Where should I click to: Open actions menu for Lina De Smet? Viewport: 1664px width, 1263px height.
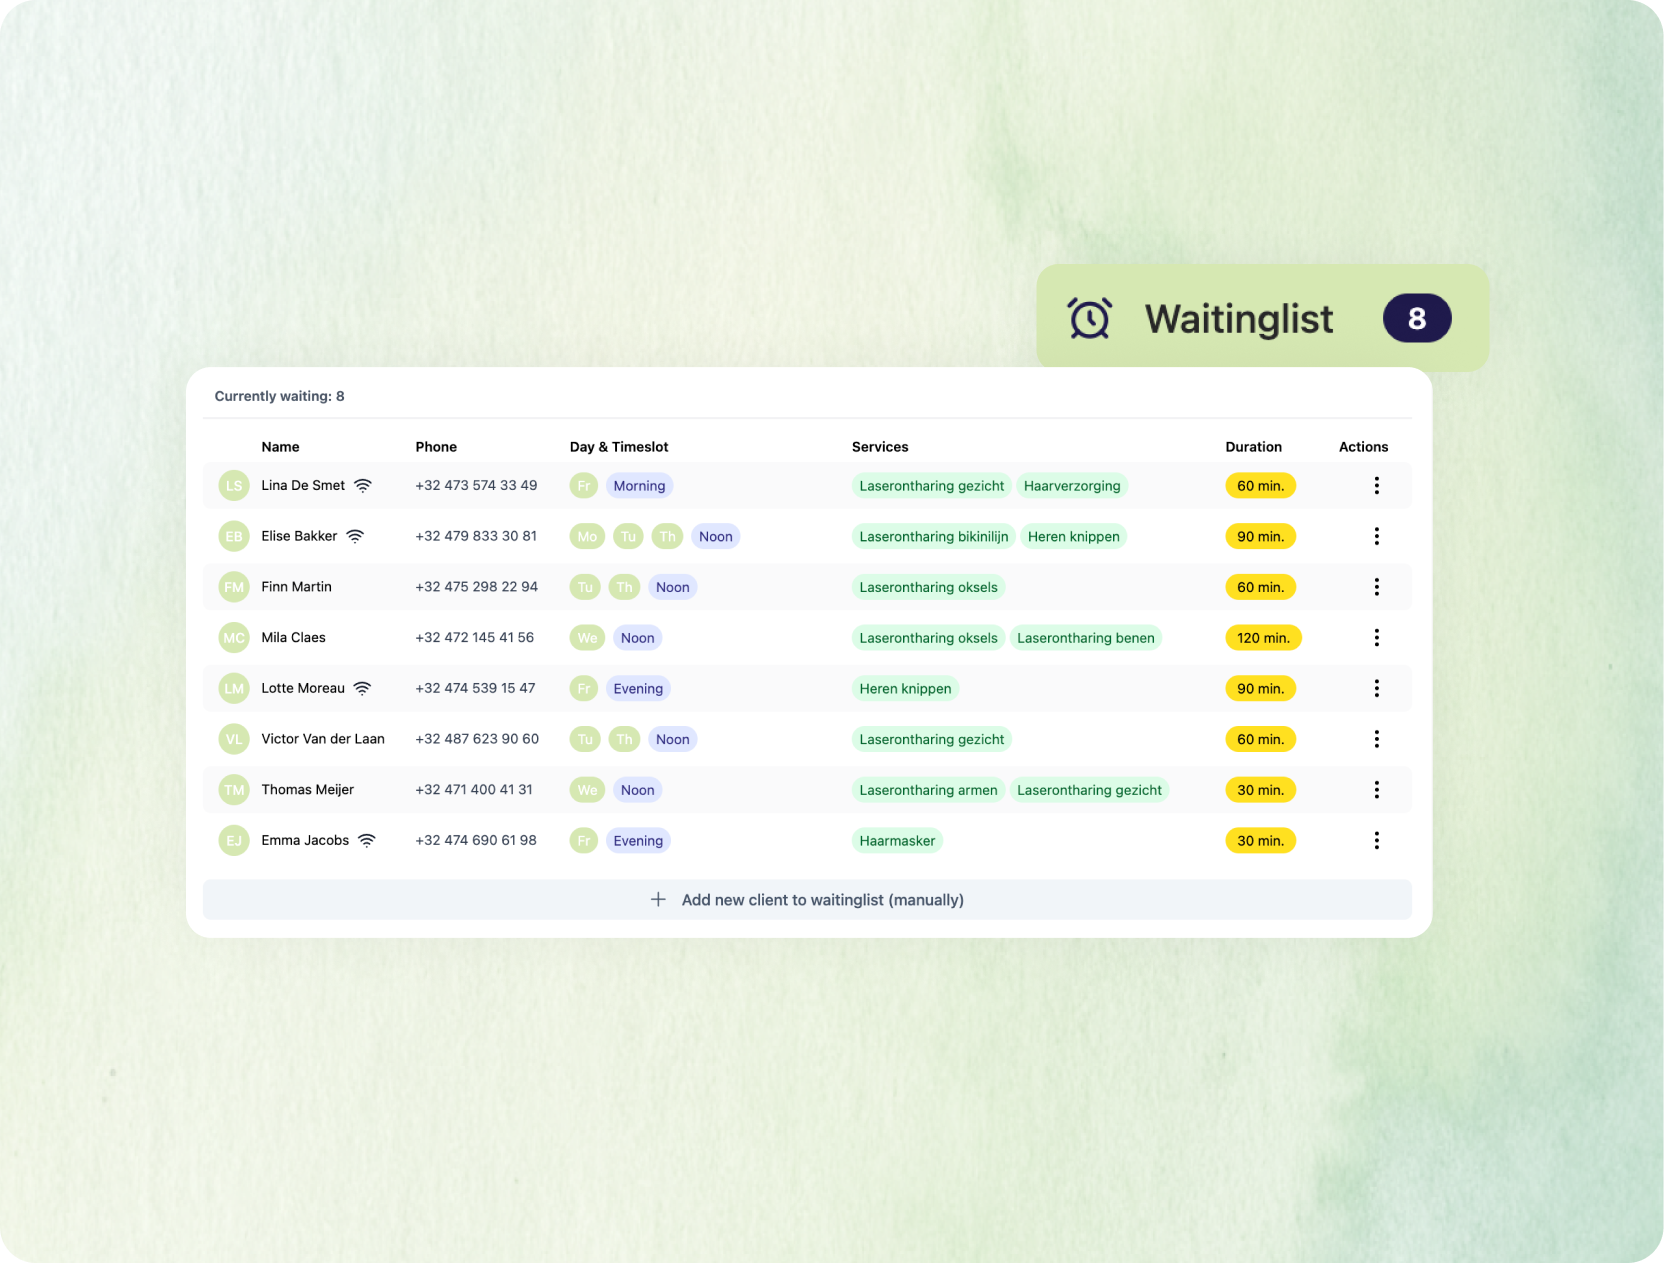click(x=1376, y=485)
